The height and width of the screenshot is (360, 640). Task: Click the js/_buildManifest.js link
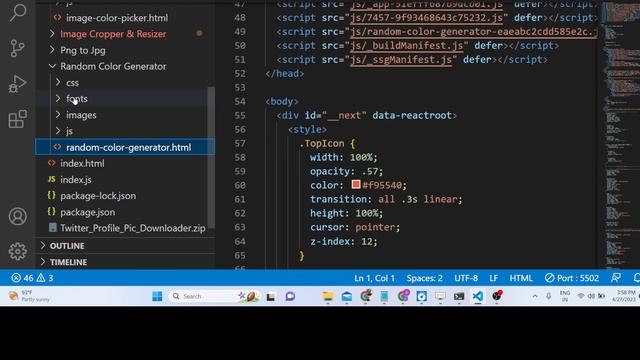pos(407,46)
